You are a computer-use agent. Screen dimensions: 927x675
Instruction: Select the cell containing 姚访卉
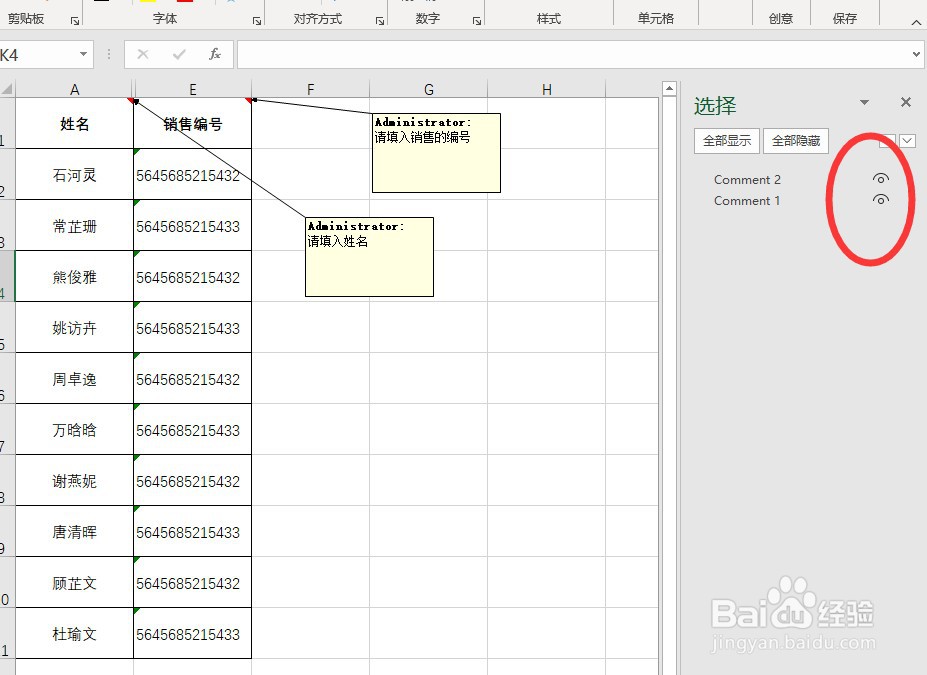point(74,327)
